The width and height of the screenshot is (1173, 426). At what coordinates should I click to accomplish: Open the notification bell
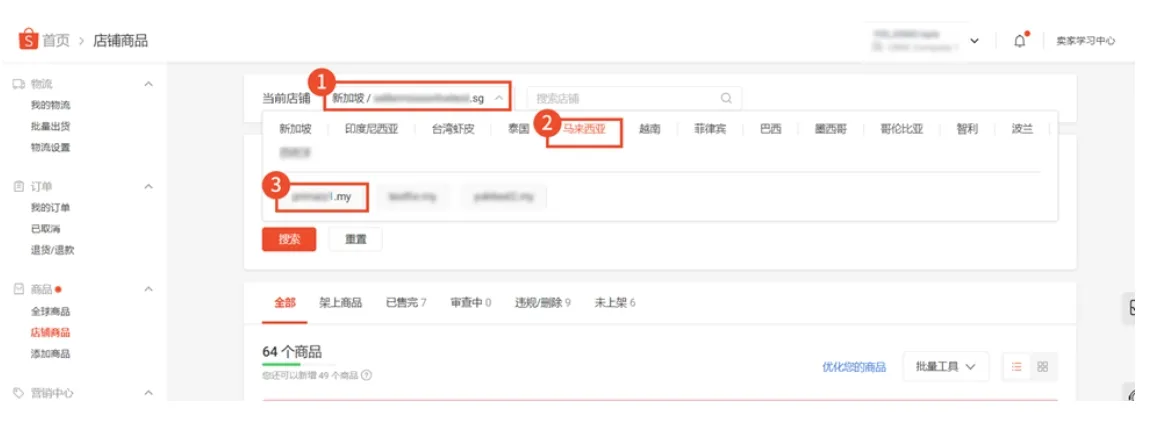click(x=1020, y=41)
